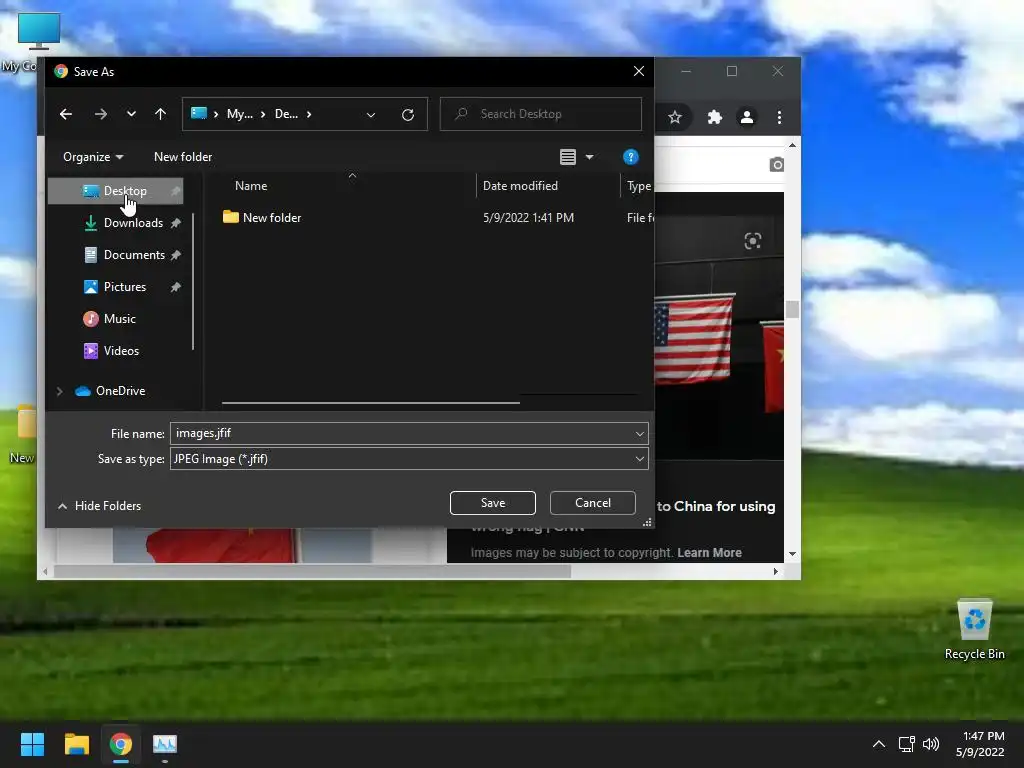Viewport: 1024px width, 768px height.
Task: Select the Recycle Bin desktop icon
Action: click(974, 629)
